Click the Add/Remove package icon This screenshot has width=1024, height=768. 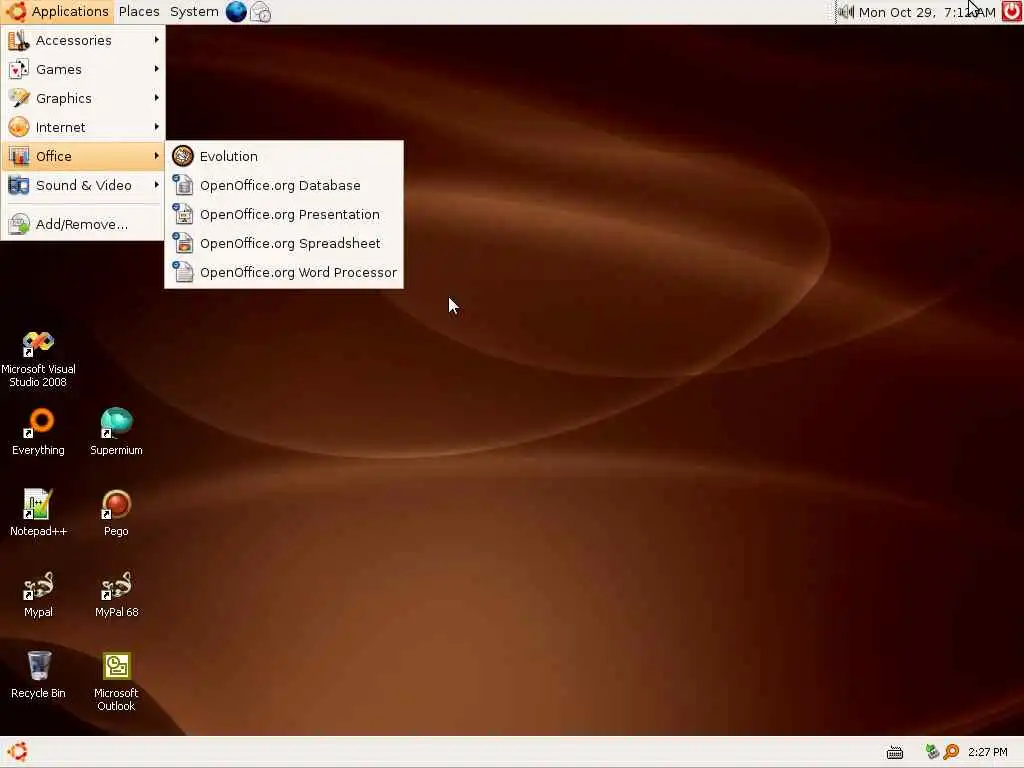[18, 224]
